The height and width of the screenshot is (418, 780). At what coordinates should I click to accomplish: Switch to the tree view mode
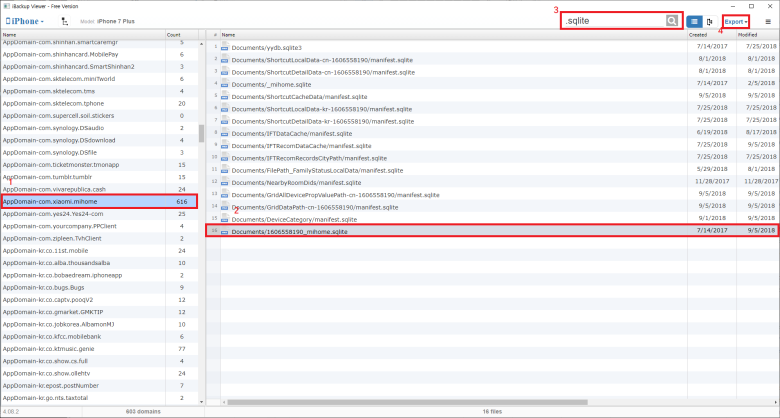coord(710,21)
